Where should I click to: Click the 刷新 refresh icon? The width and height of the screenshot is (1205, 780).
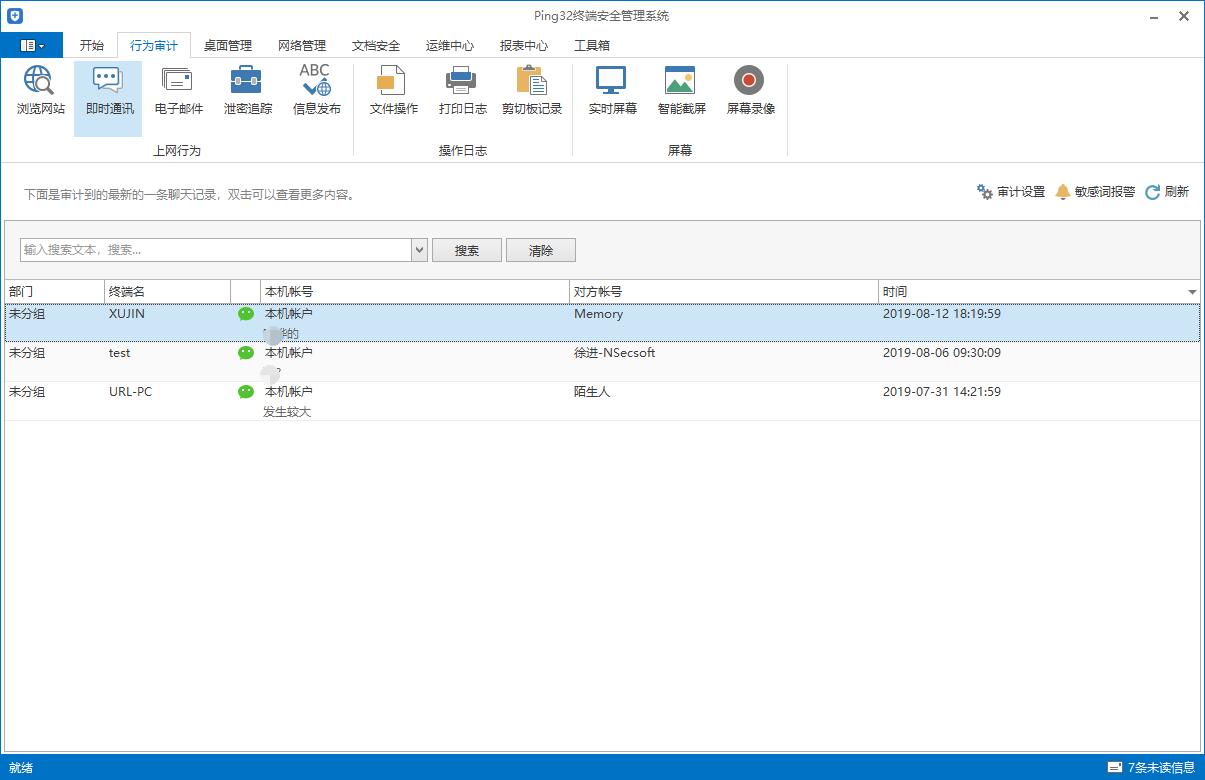coord(1153,192)
